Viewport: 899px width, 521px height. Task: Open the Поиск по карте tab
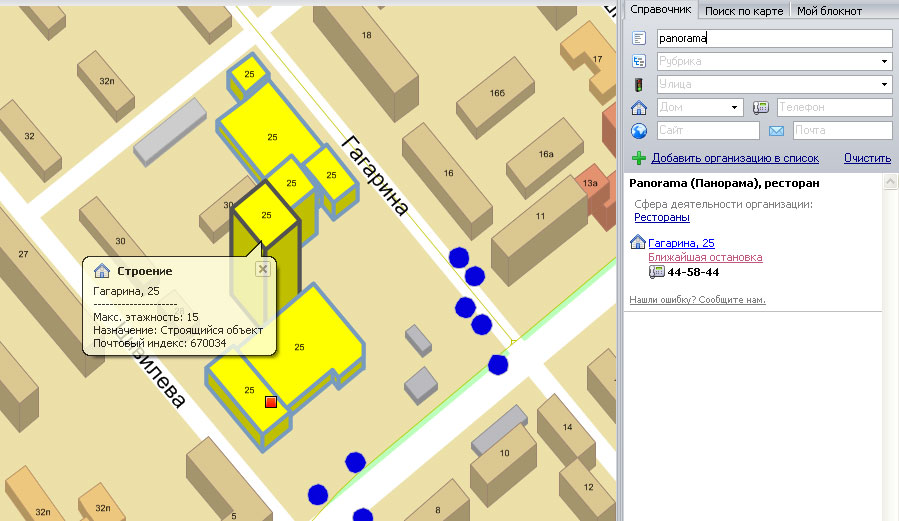[744, 10]
